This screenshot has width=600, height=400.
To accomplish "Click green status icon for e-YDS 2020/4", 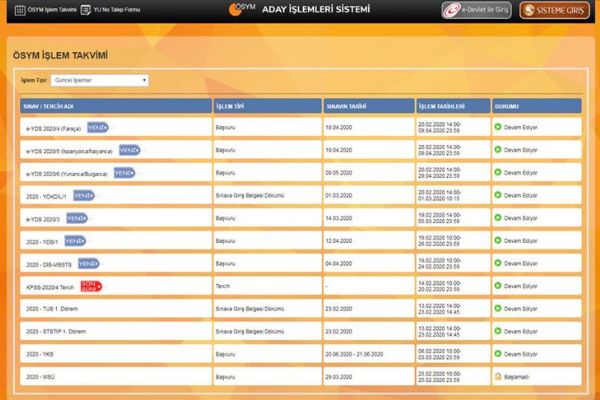I will click(498, 128).
